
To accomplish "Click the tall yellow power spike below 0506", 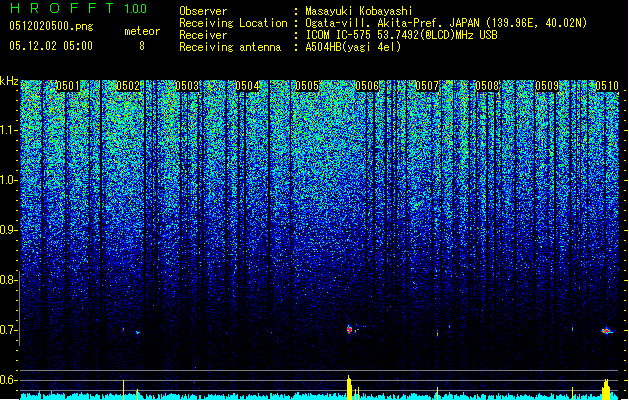I will pos(349,388).
